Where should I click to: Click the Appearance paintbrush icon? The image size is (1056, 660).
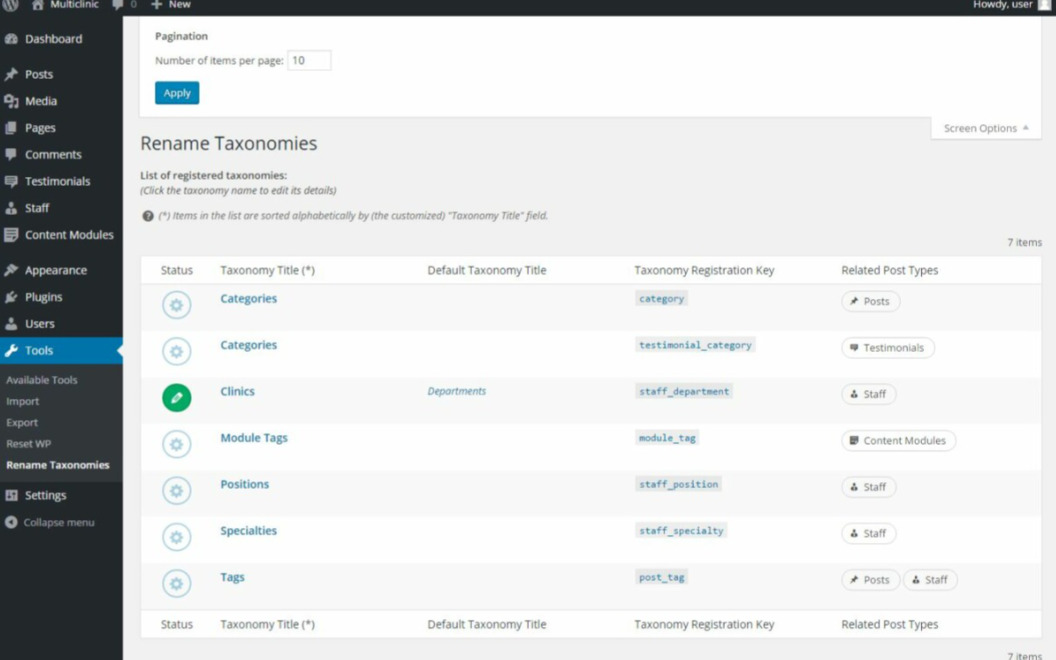[x=11, y=270]
